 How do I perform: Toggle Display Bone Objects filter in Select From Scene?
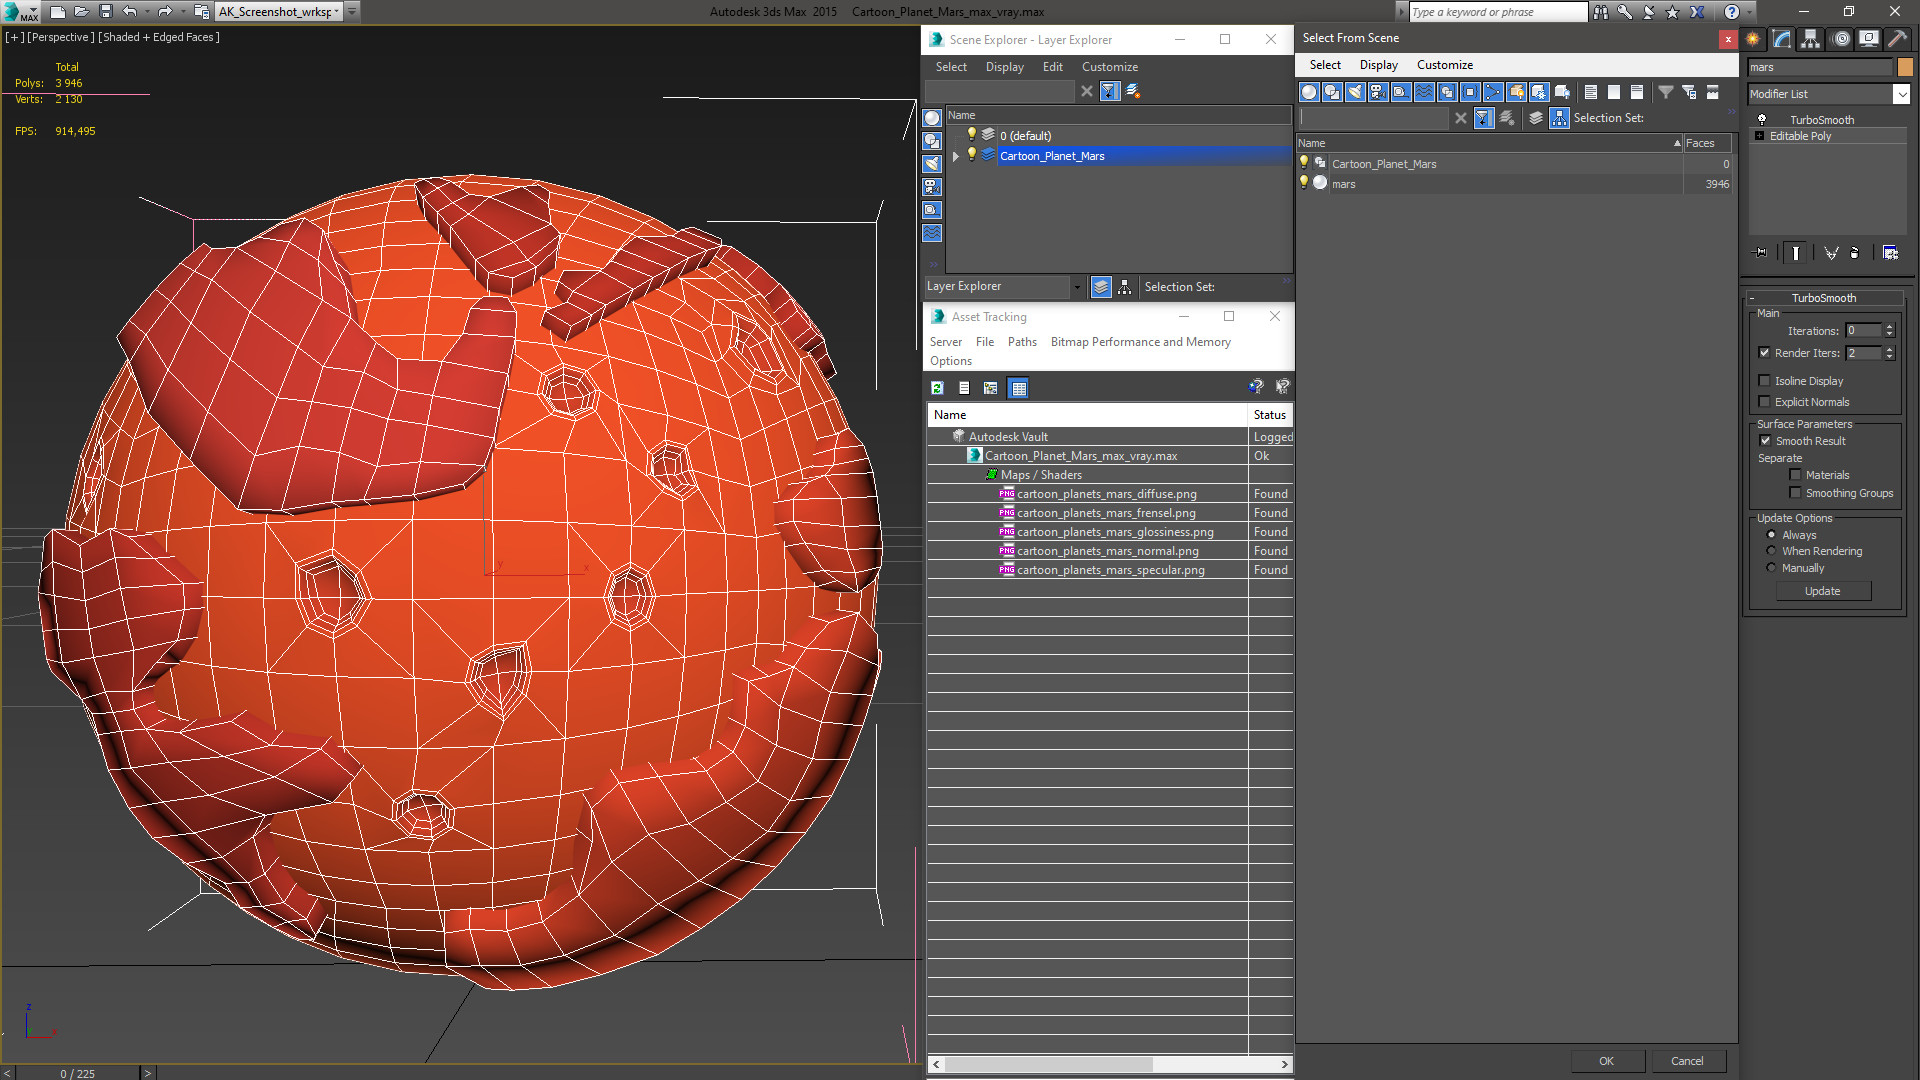tap(1493, 92)
